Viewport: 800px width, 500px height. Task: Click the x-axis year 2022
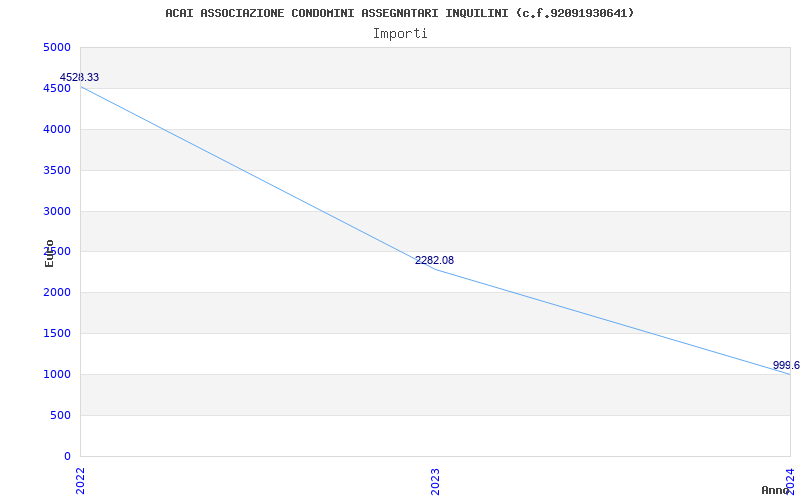tap(80, 481)
